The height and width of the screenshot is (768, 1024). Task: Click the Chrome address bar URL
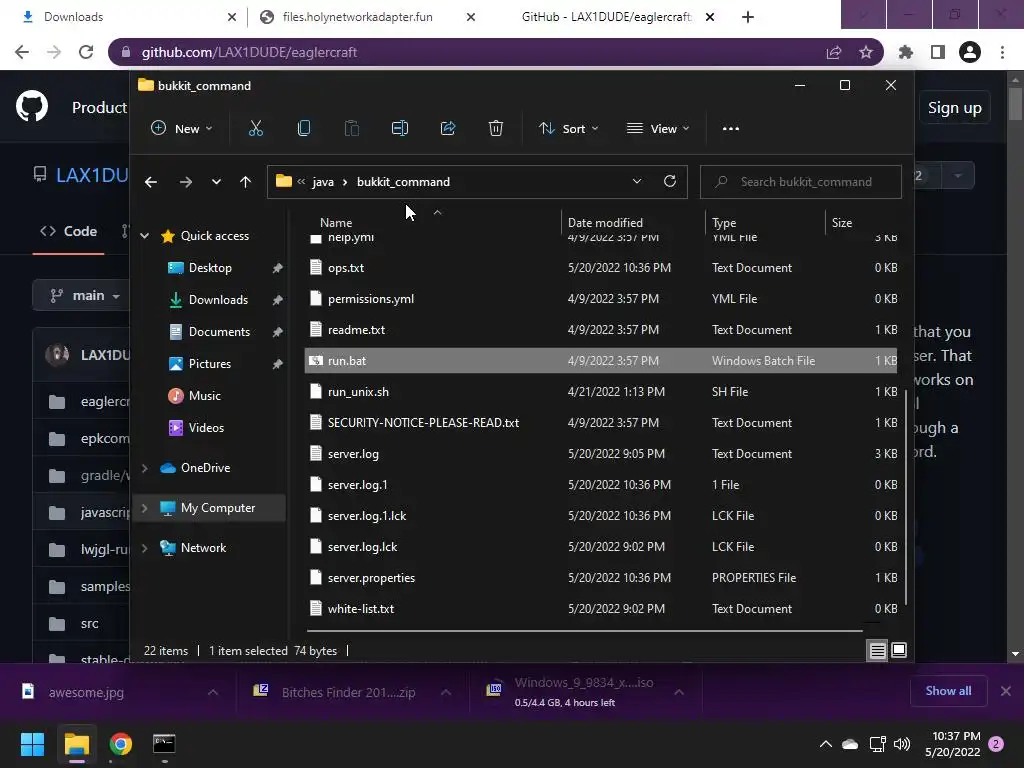click(x=249, y=52)
